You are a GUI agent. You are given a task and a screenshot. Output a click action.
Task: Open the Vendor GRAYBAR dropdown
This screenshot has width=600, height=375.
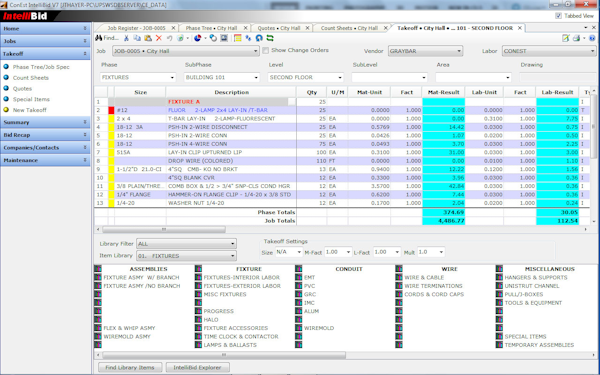(426, 51)
